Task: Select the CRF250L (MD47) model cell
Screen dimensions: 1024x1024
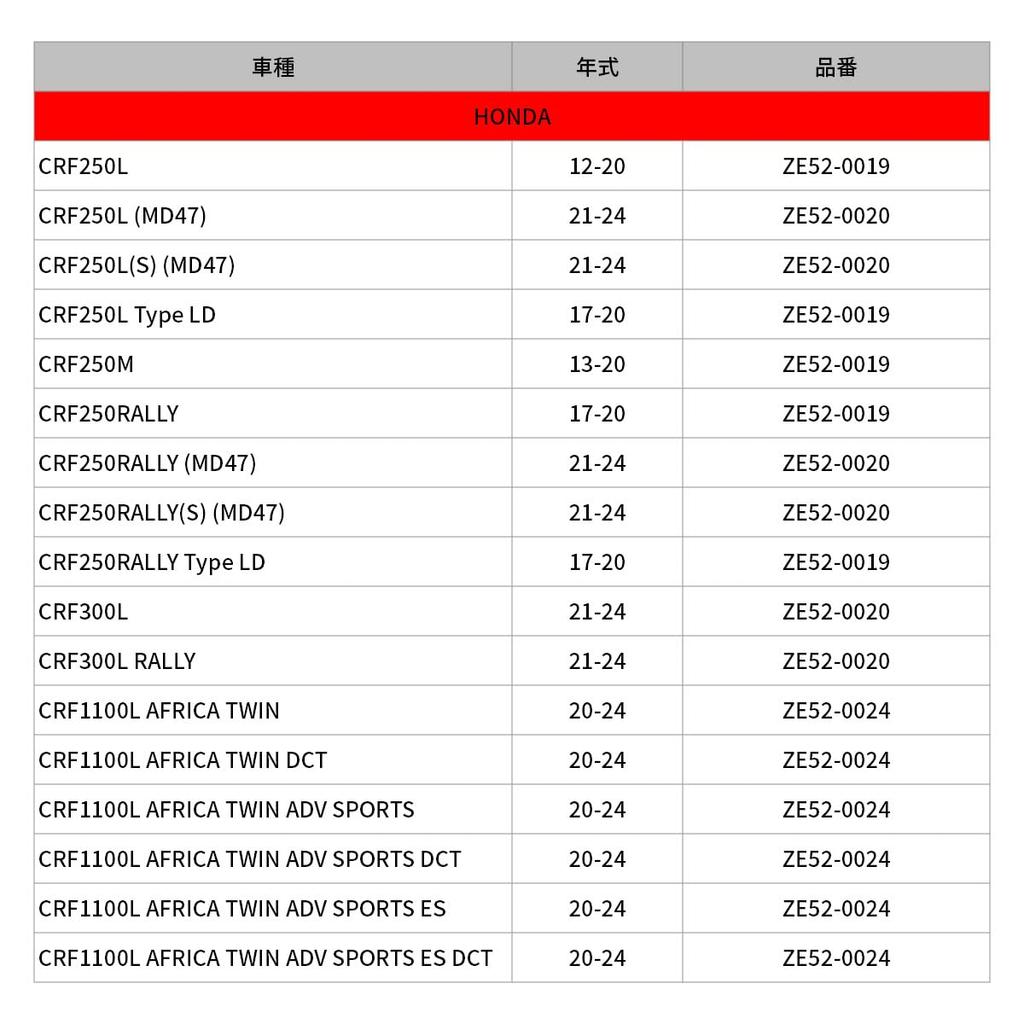Action: coord(122,216)
